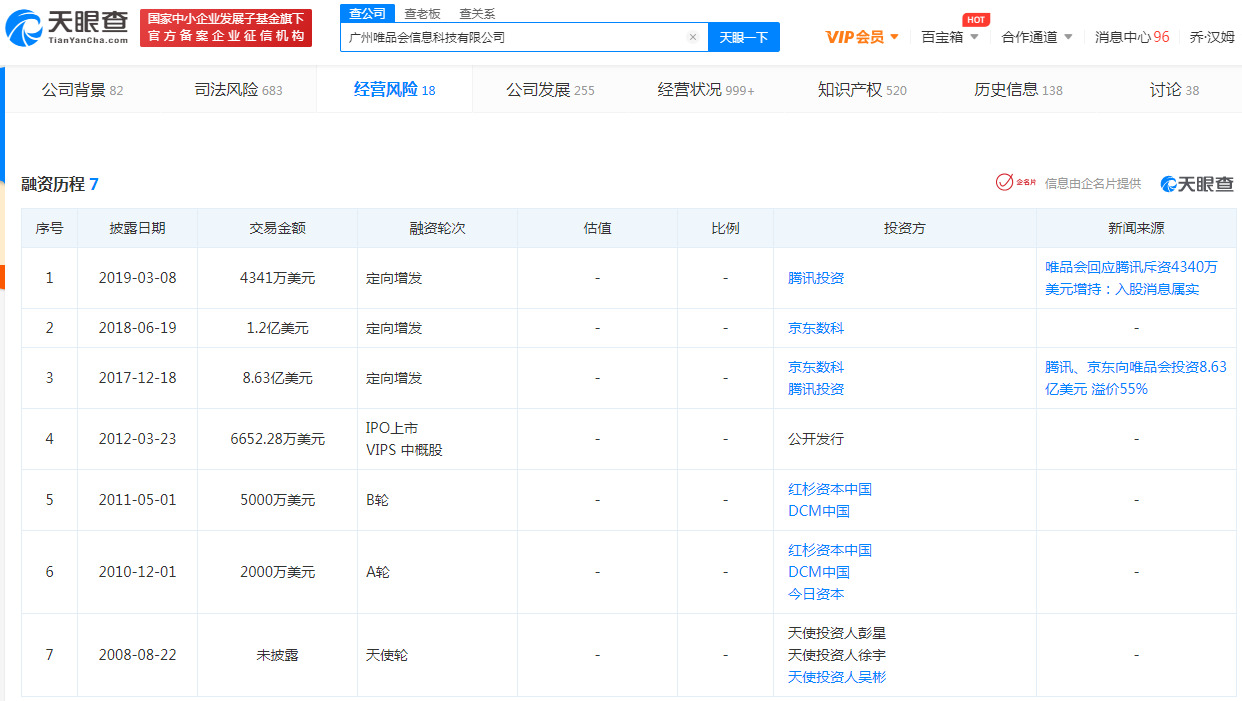
Task: Open the TianYanCha logo homepage
Action: (x=68, y=27)
